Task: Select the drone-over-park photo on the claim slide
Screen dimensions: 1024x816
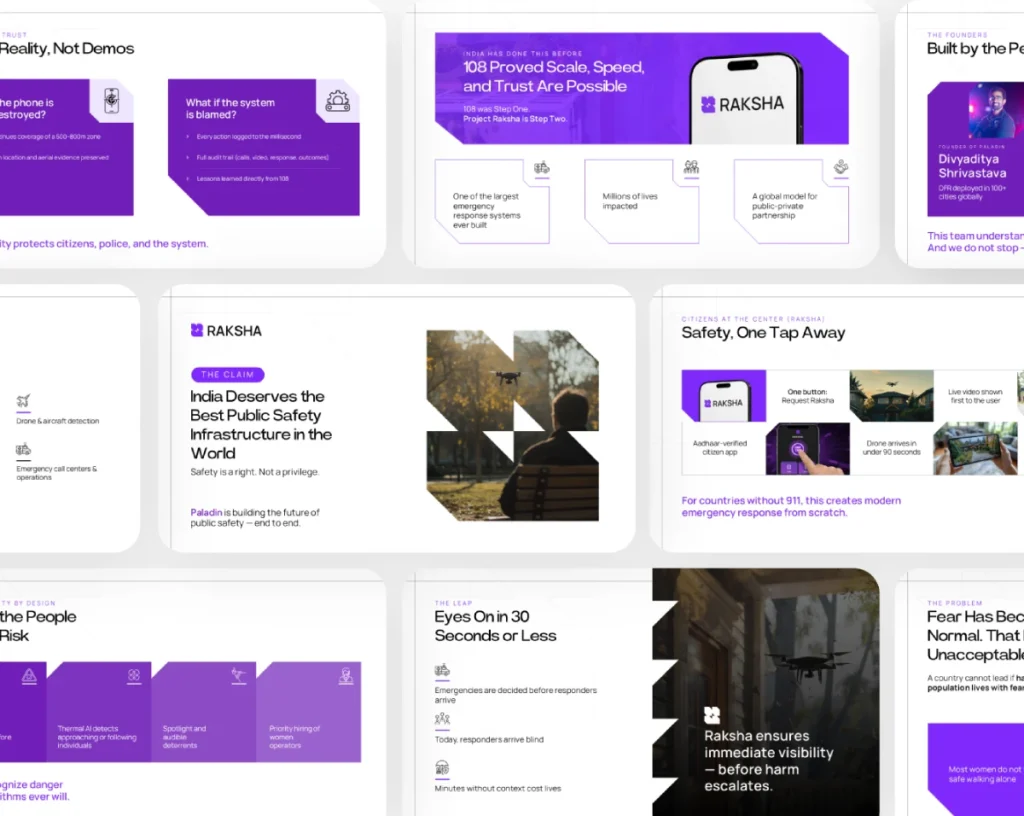Action: pos(513,426)
